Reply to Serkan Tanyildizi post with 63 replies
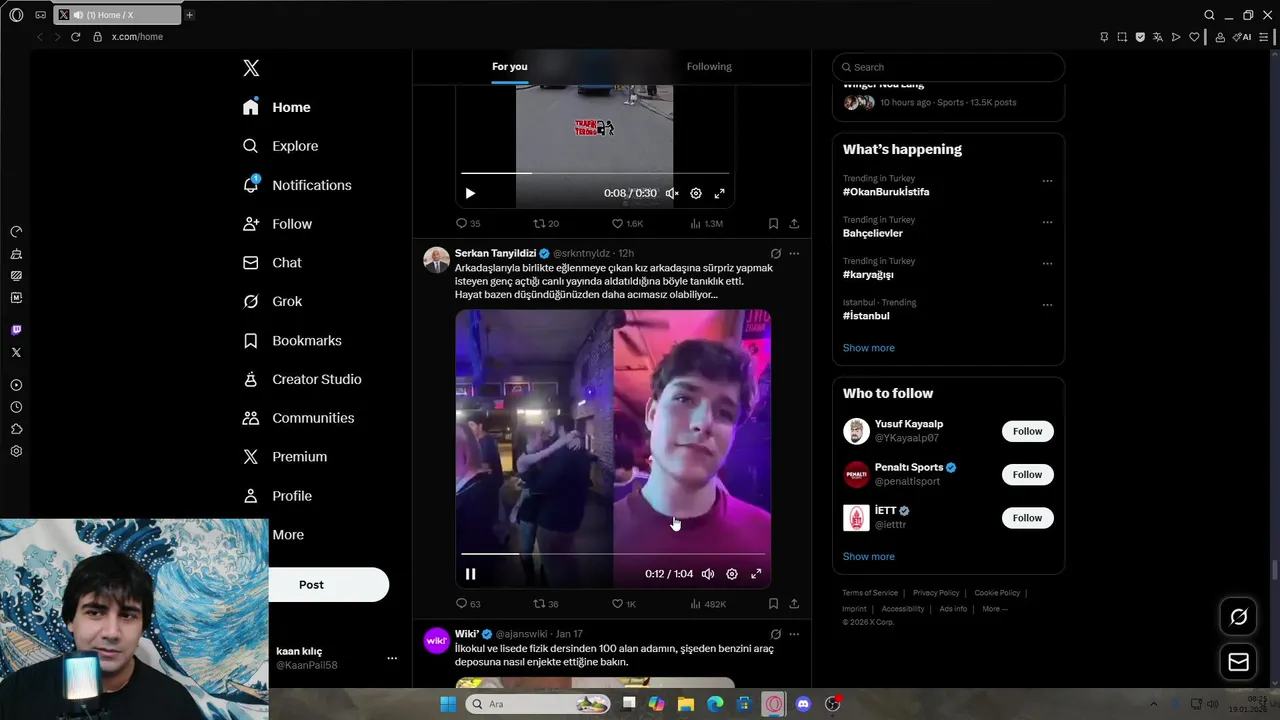This screenshot has height=720, width=1280. point(468,604)
